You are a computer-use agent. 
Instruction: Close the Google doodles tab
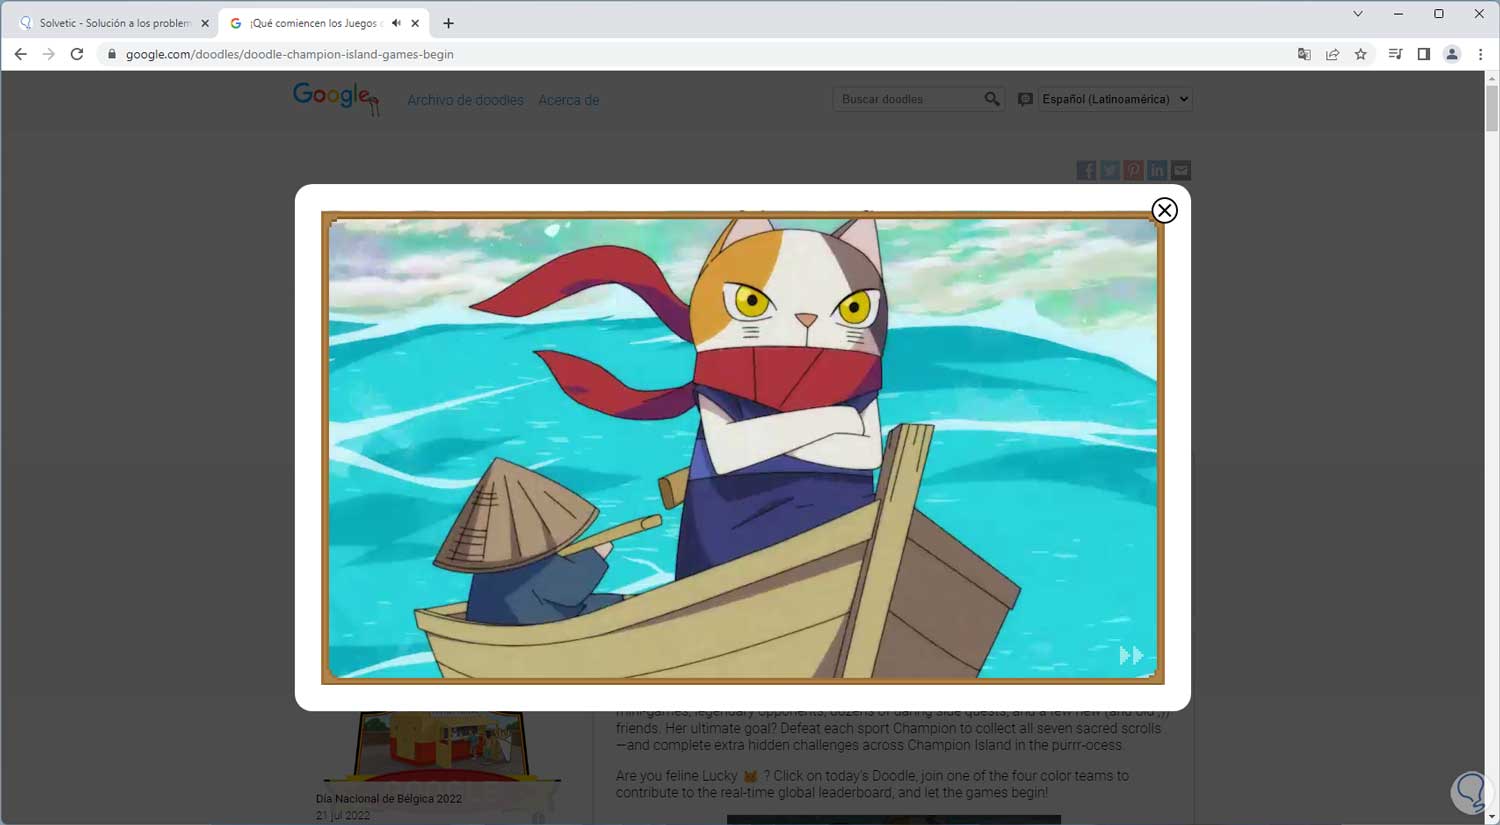coord(415,23)
